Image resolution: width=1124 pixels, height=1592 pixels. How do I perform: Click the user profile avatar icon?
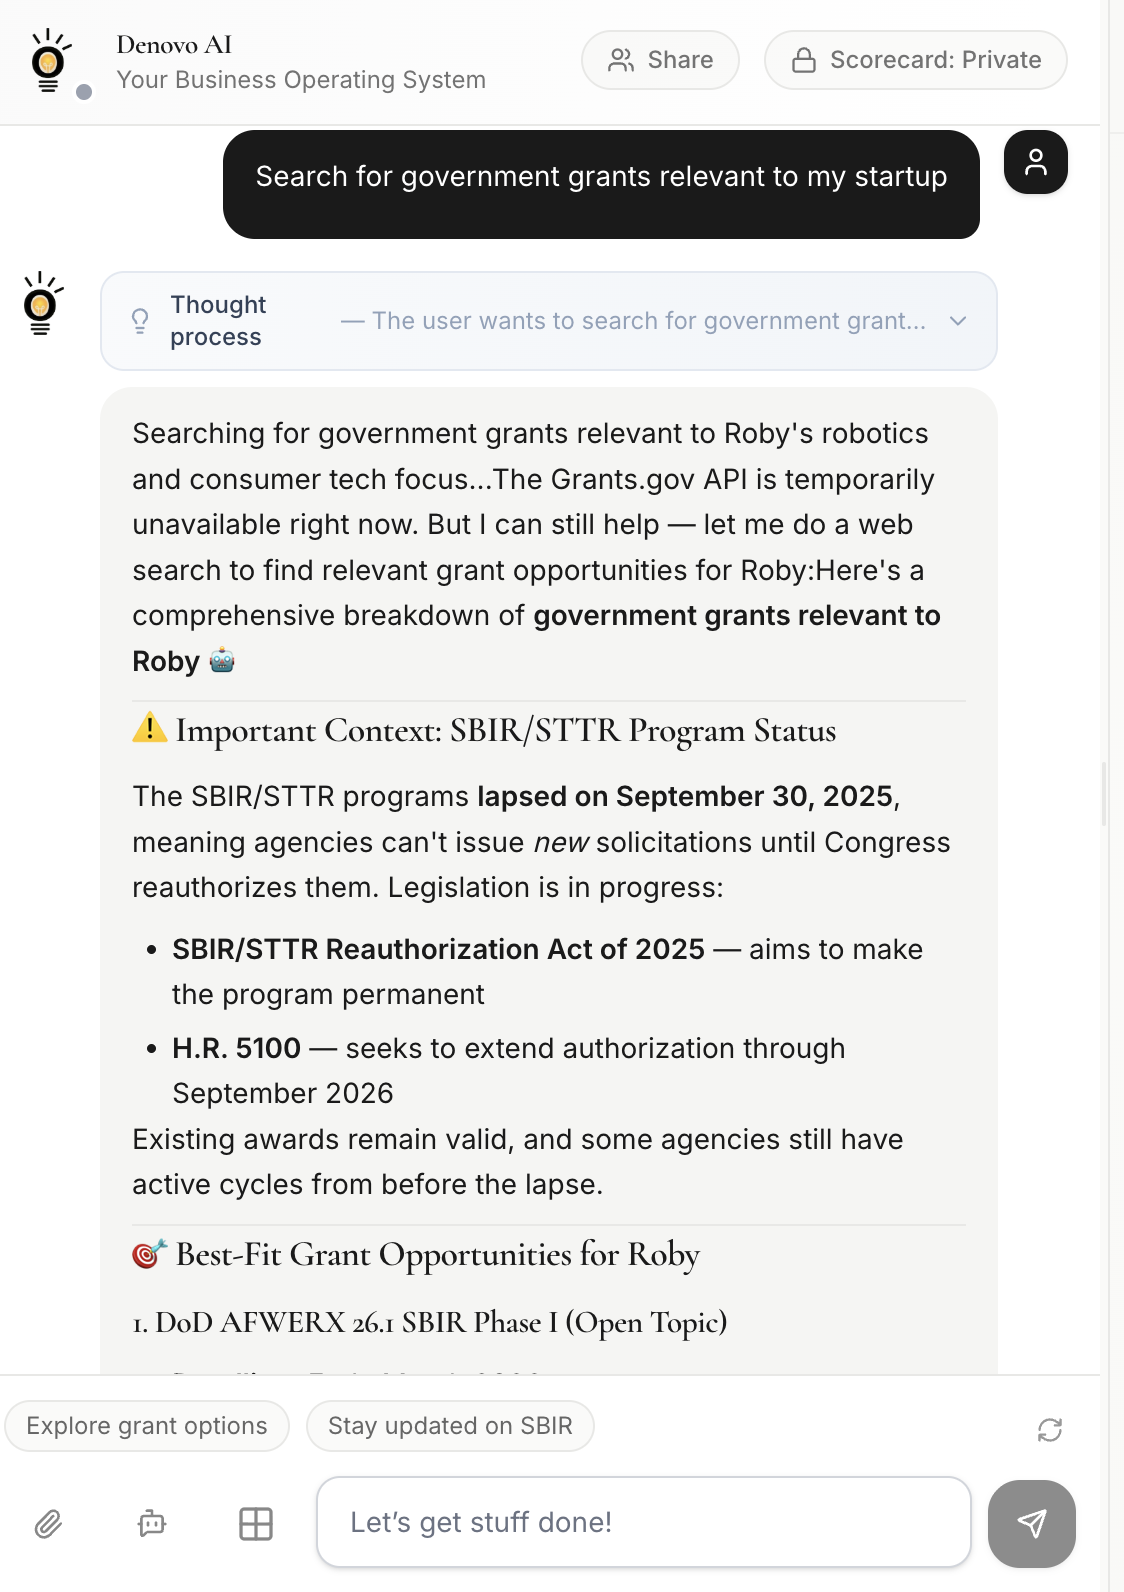[x=1035, y=162]
